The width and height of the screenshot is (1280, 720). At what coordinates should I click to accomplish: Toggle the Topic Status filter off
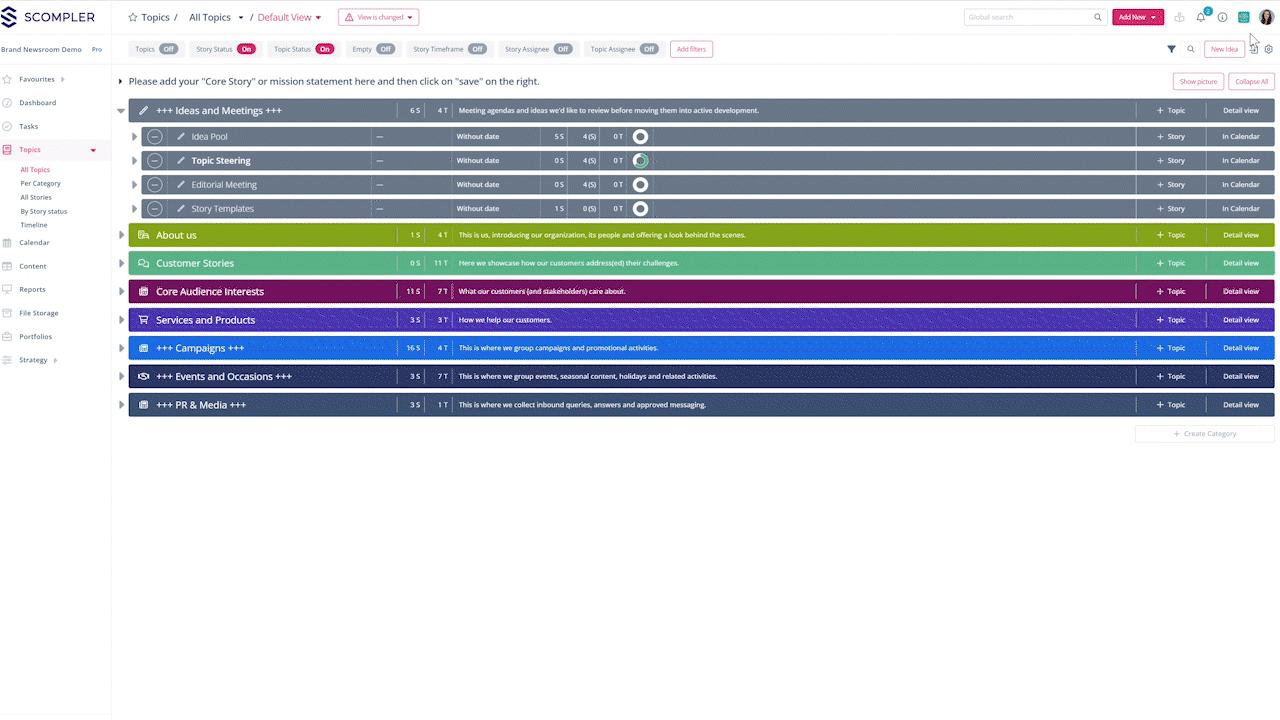(325, 49)
